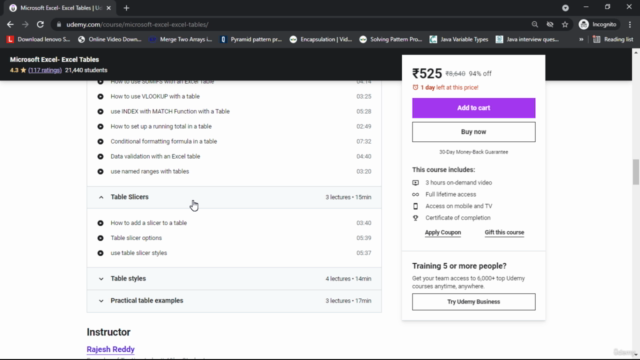This screenshot has height=360, width=640.
Task: Show more bookmarks with the chevron
Action: [x=581, y=40]
